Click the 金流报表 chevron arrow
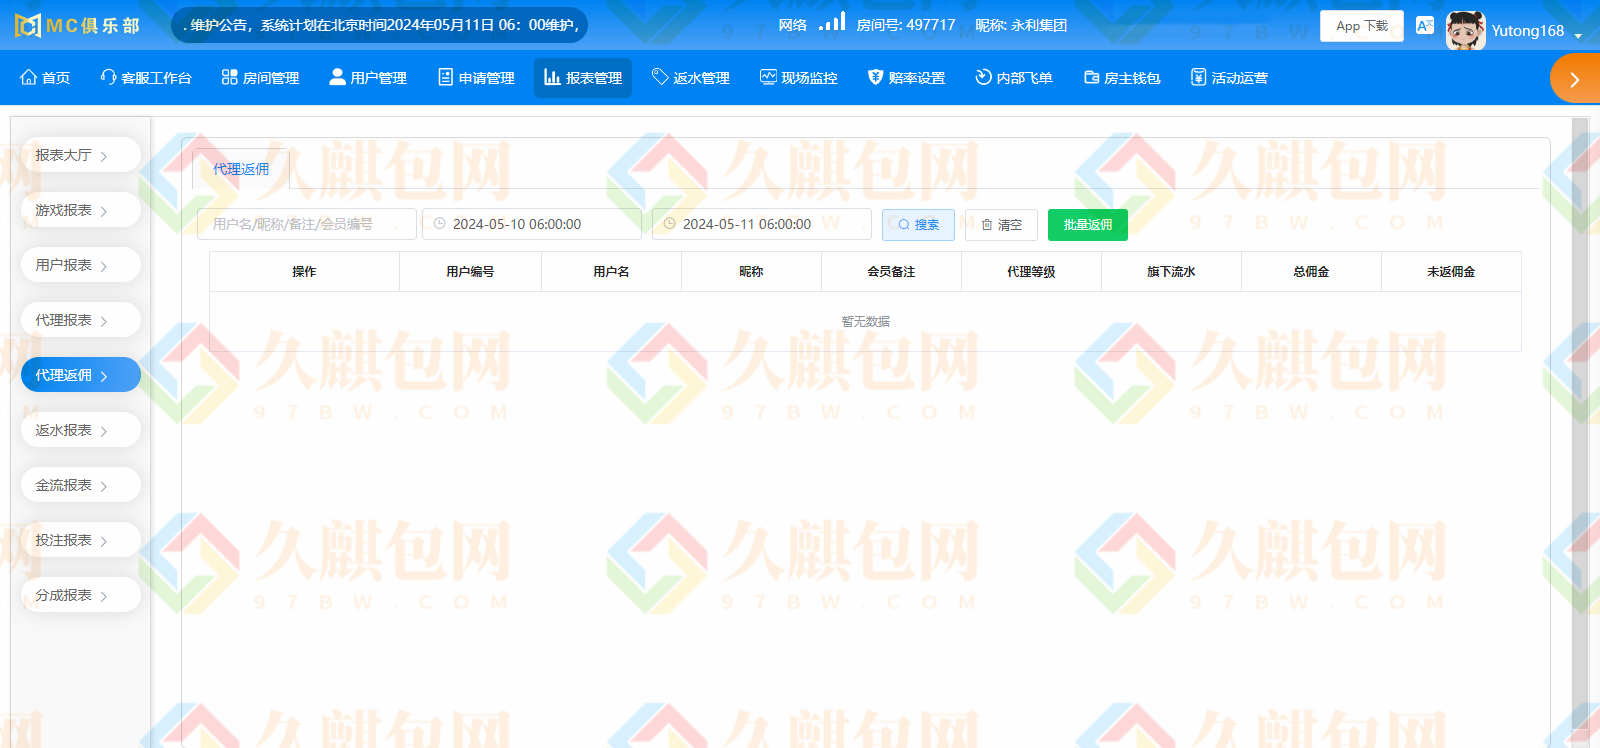Screen dimensions: 1600x748 104,486
